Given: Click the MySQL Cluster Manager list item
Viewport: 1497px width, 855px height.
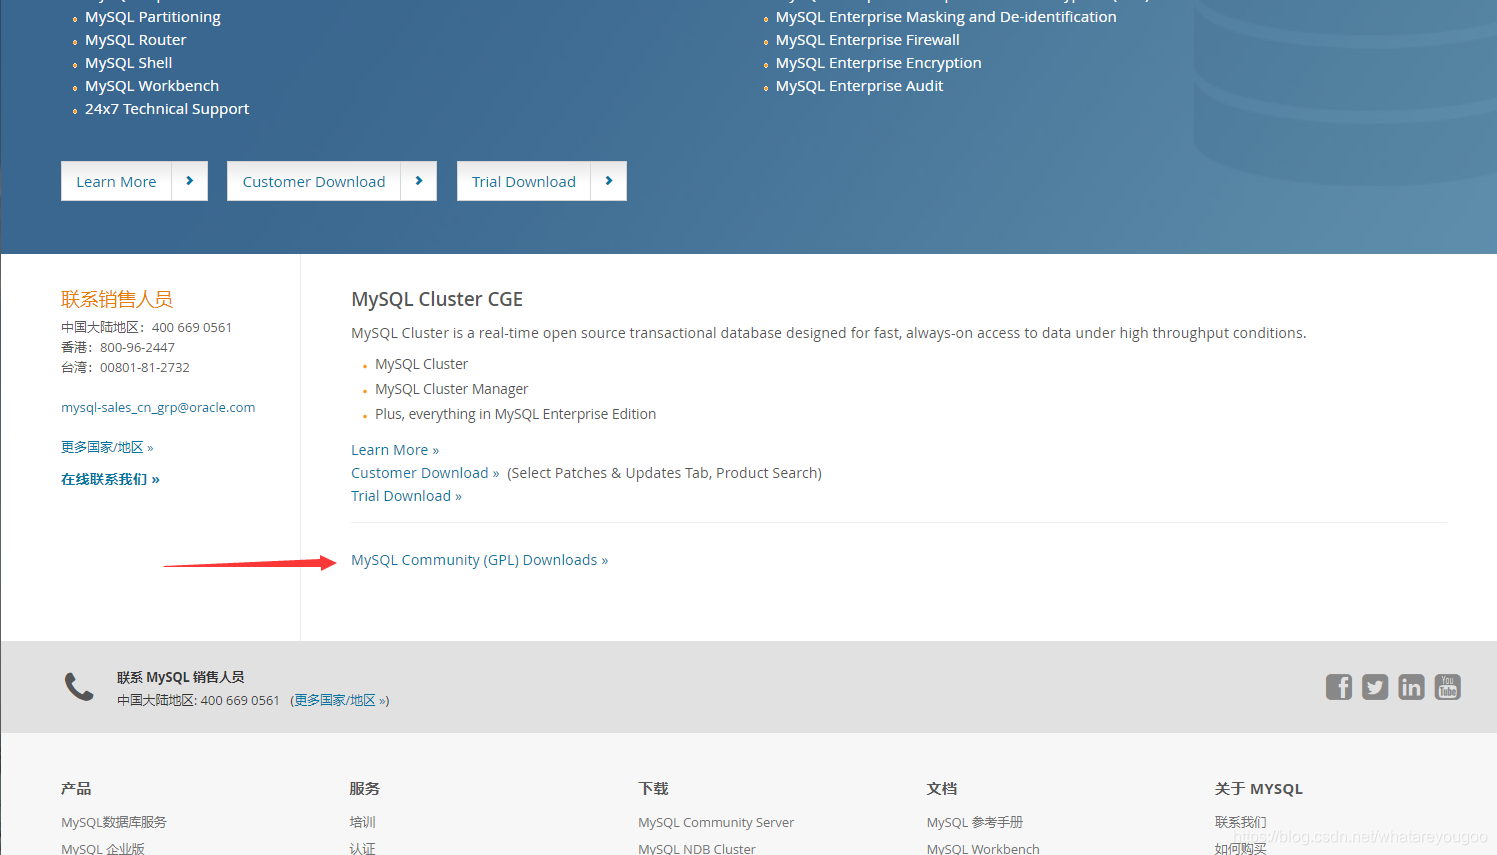Looking at the screenshot, I should click(451, 389).
